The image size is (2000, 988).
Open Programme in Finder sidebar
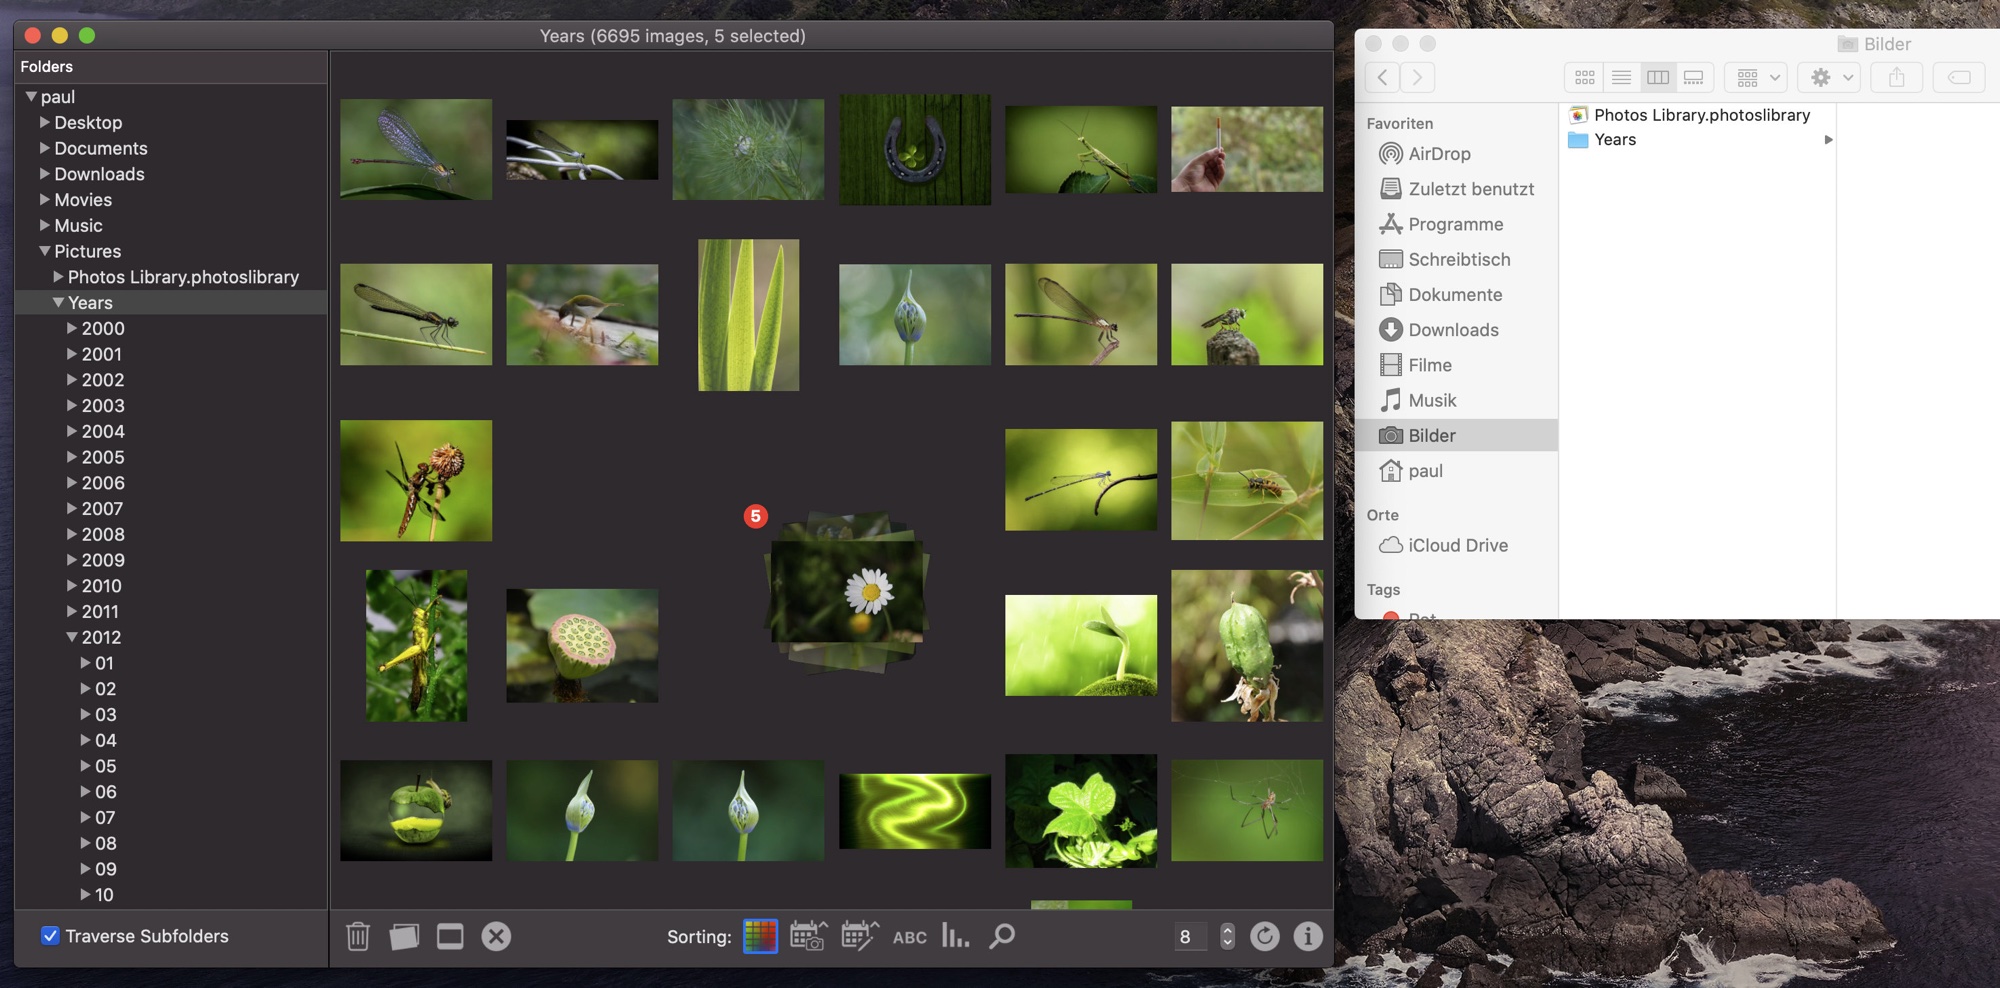1456,224
